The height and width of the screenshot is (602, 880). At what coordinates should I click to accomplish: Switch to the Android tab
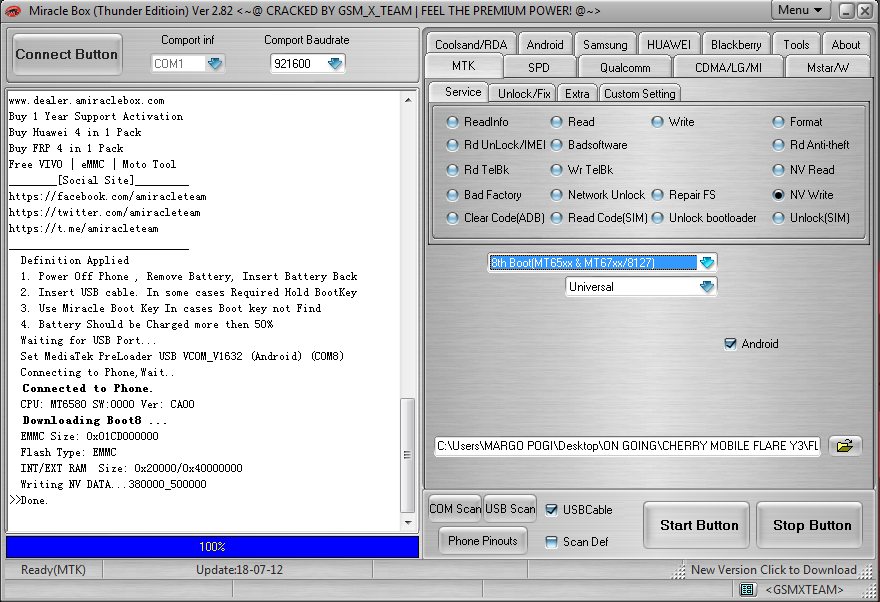coord(545,44)
